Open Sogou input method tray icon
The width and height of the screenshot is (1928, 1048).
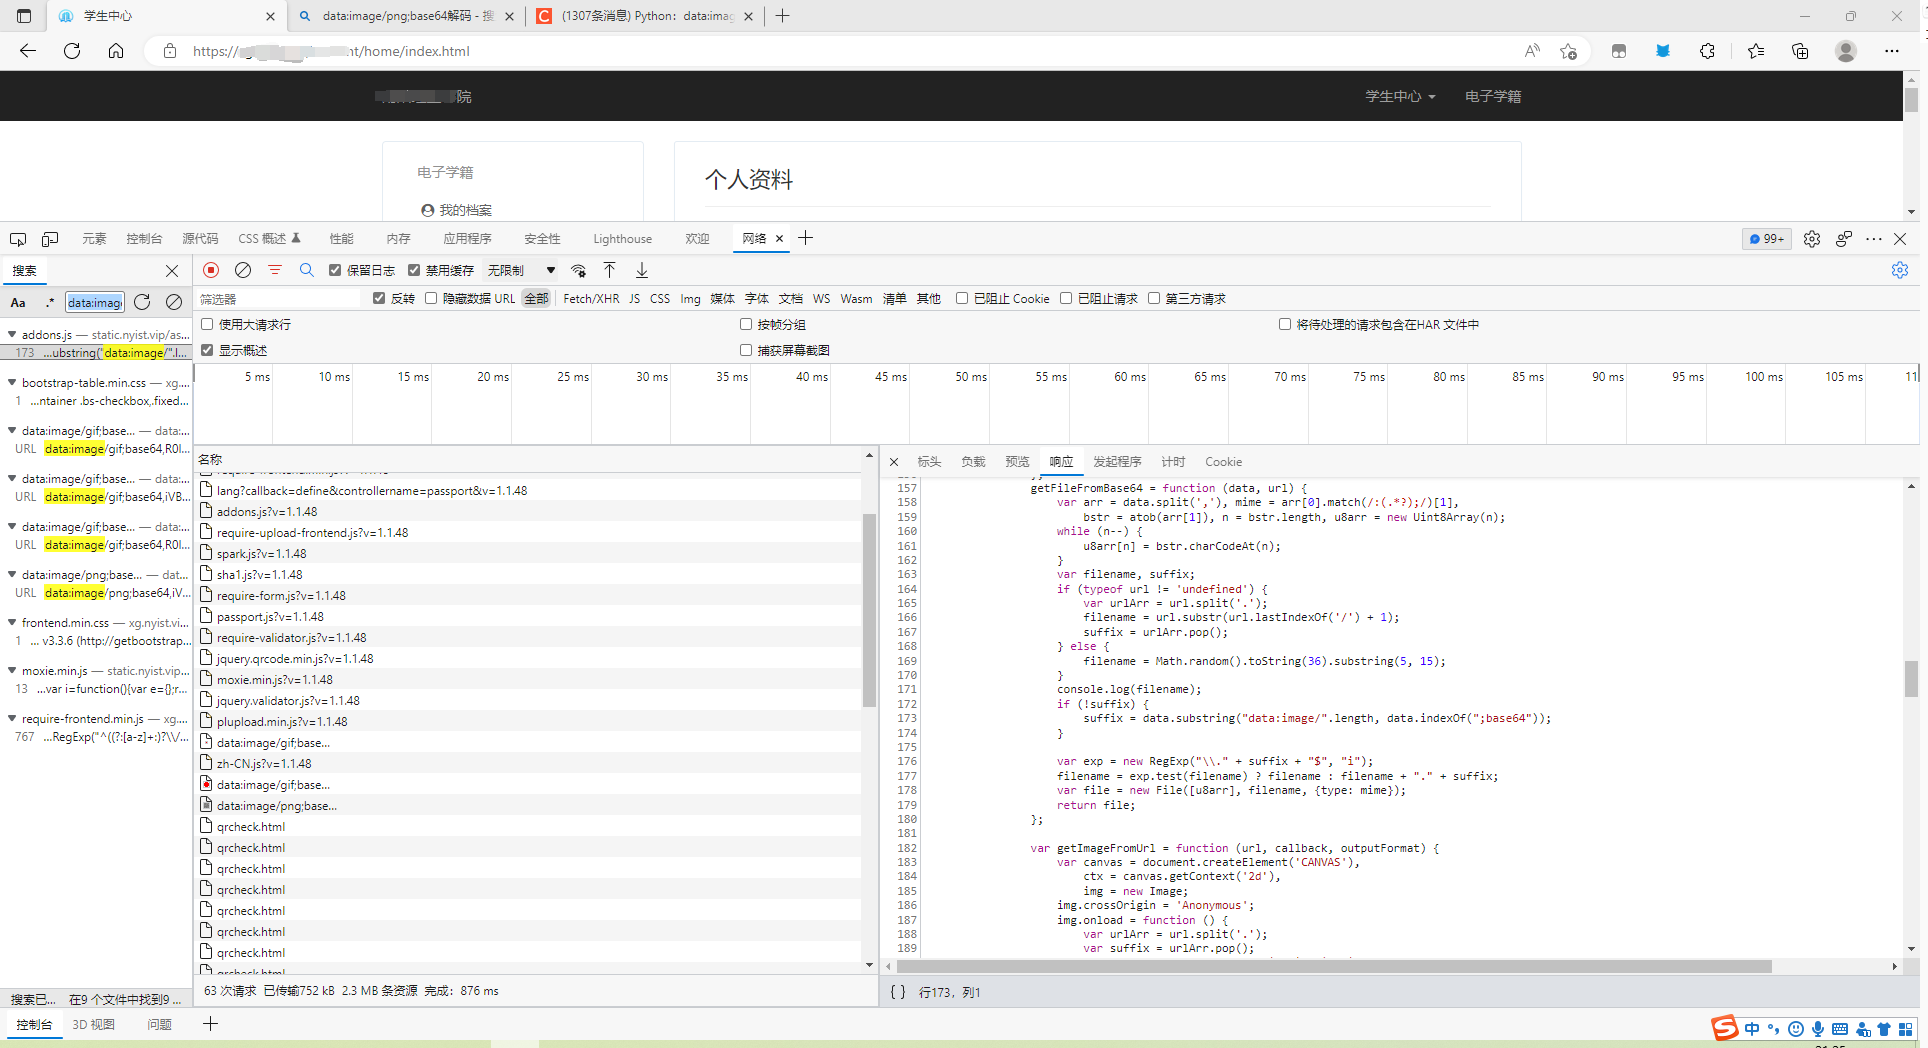click(1725, 1028)
